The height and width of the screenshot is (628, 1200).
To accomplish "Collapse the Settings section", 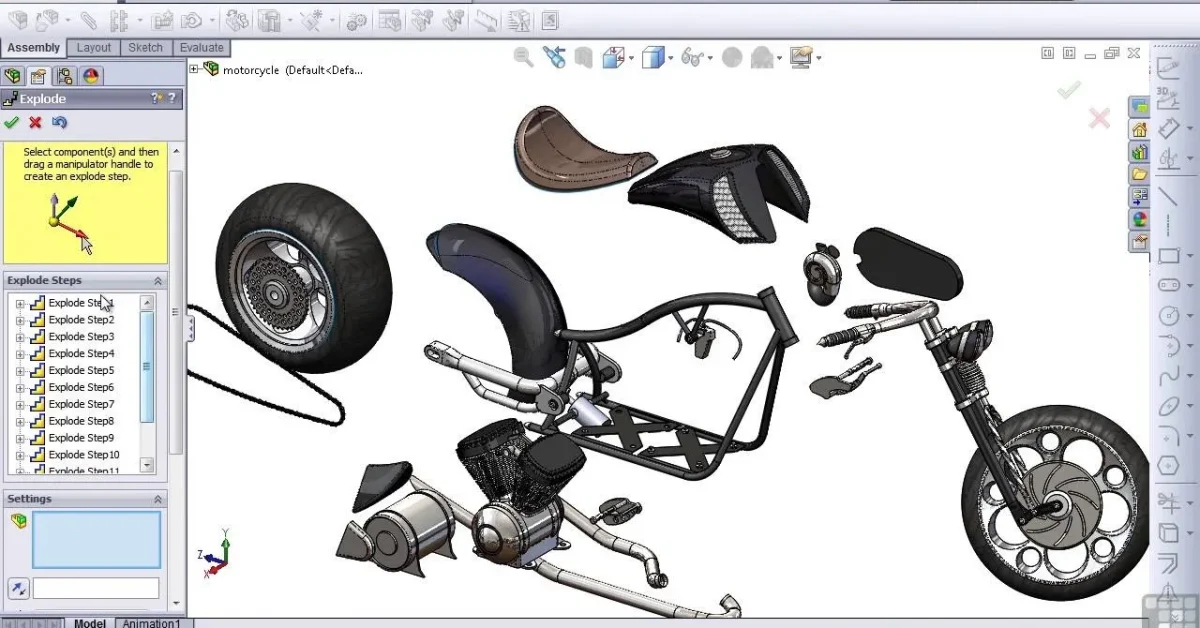I will (157, 499).
